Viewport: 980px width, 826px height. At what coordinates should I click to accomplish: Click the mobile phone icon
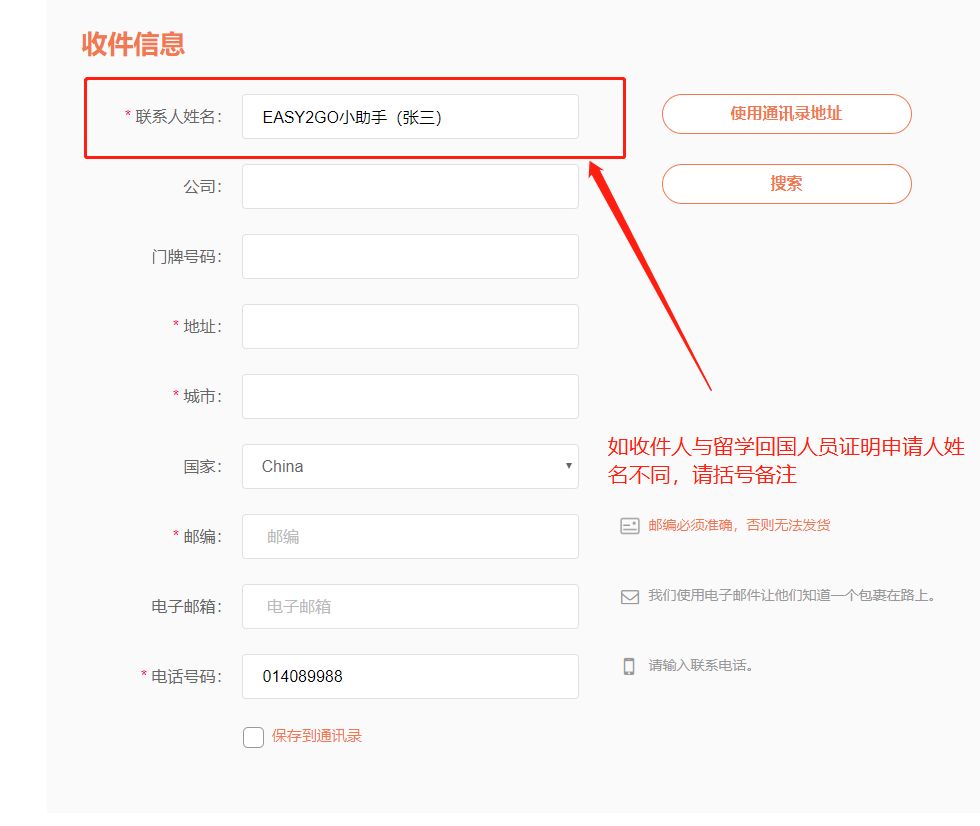[629, 666]
